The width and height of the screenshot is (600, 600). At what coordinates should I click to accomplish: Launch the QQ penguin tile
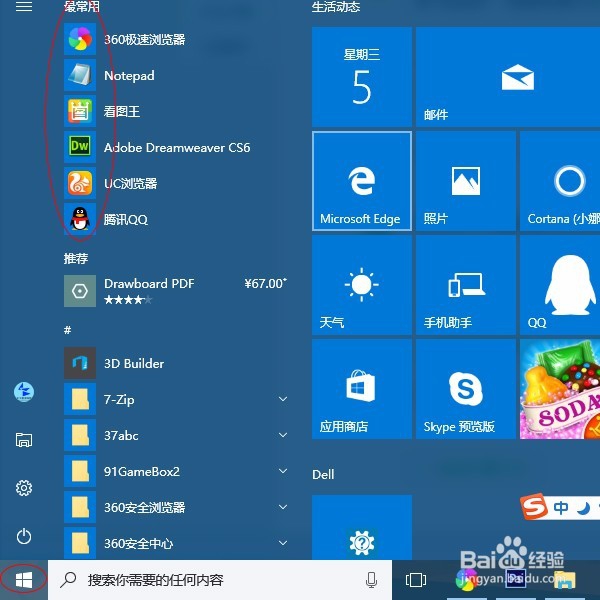coord(560,285)
